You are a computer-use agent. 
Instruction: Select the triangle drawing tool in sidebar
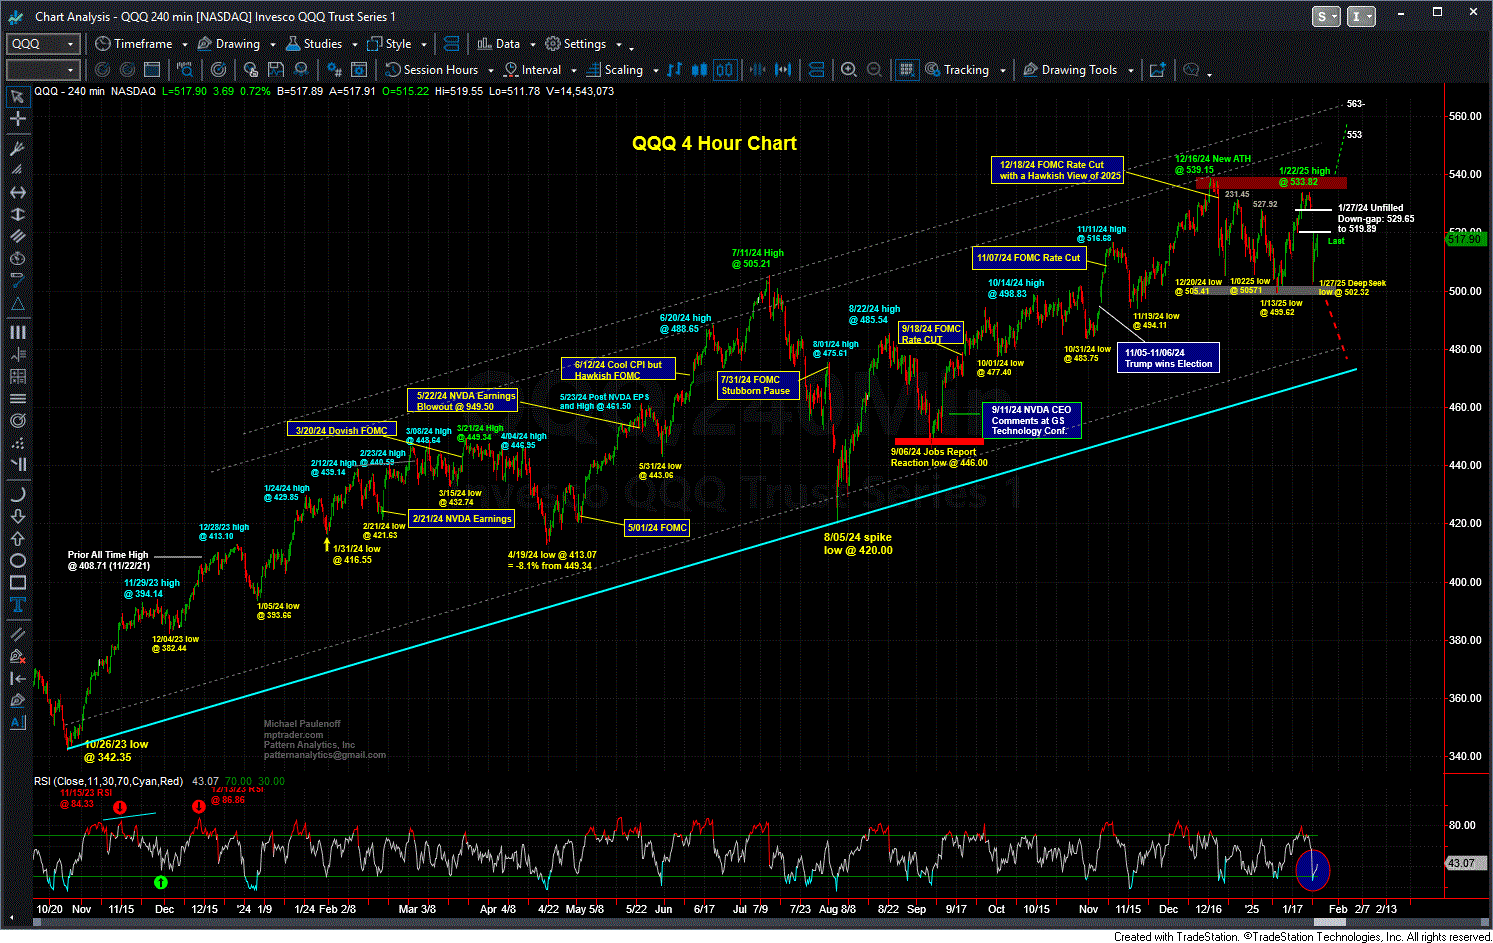point(17,303)
